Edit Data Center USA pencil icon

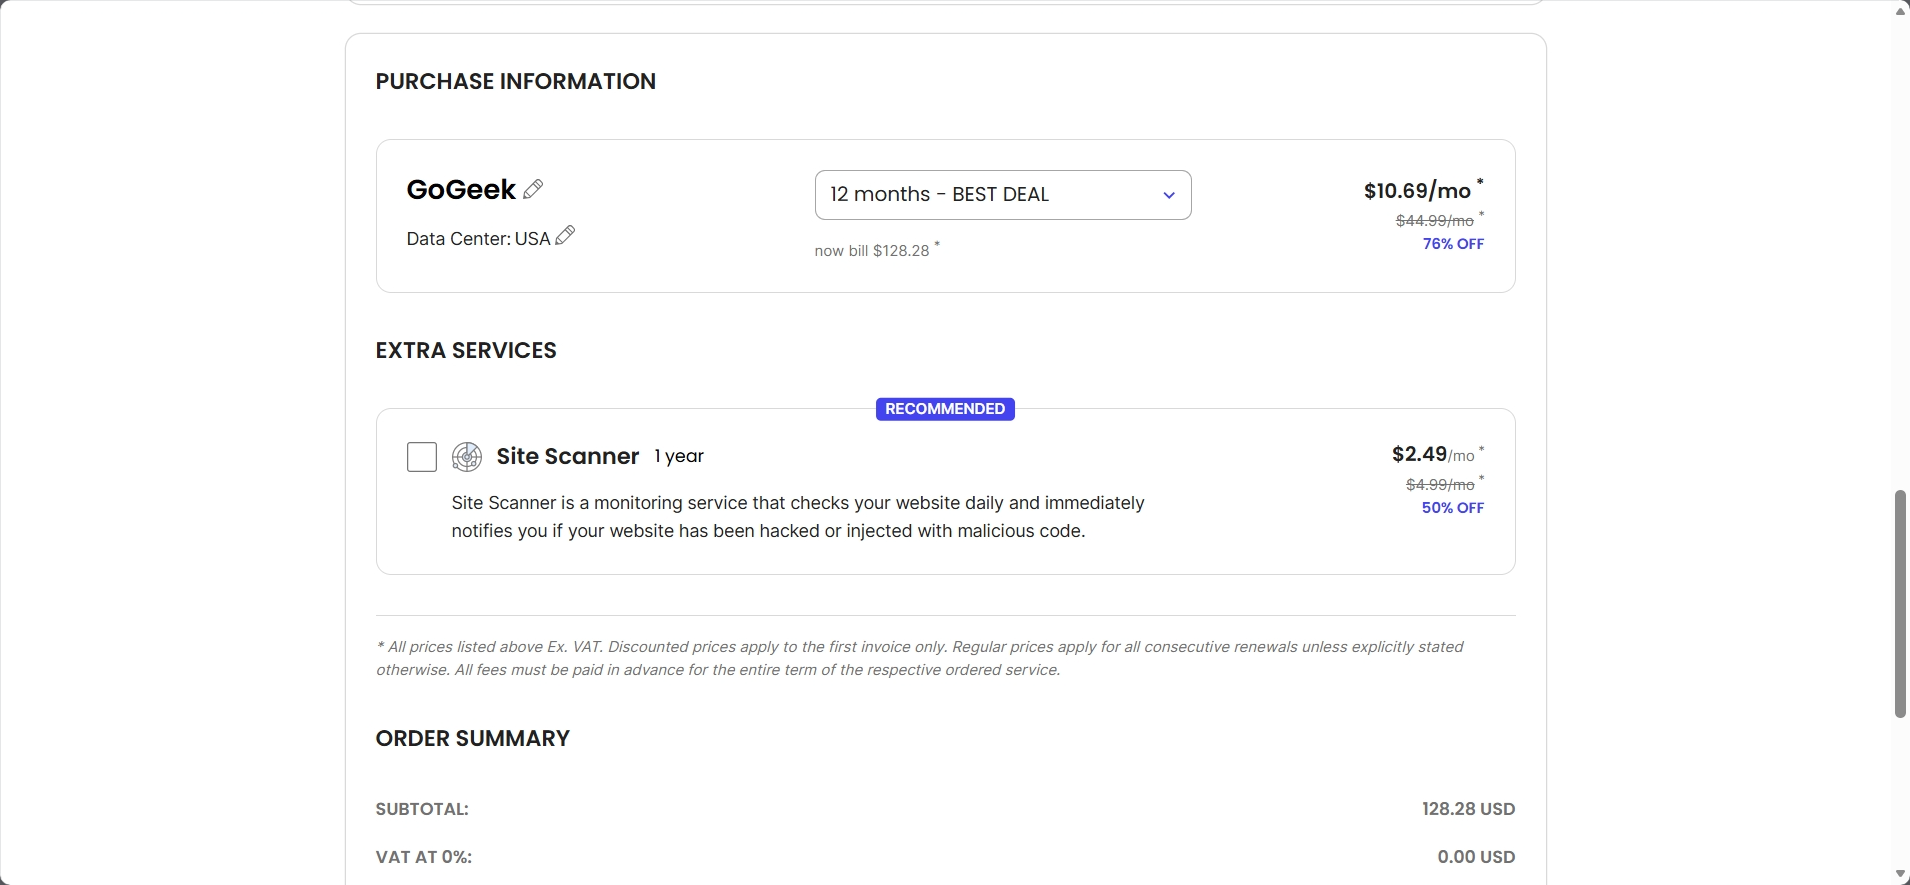565,235
